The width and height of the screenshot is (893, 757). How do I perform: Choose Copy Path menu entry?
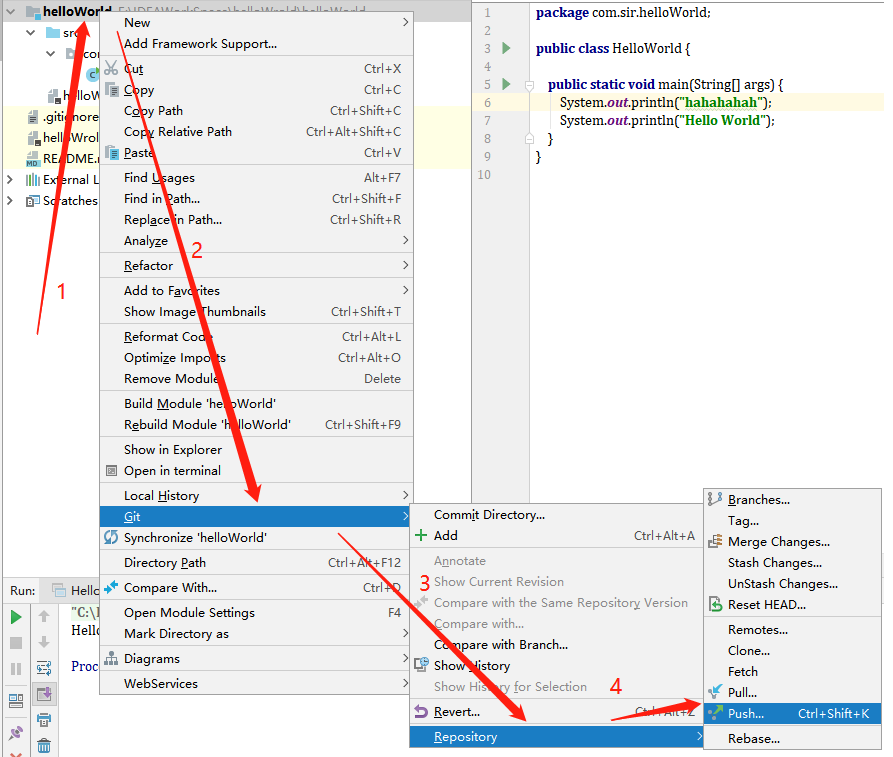256,111
